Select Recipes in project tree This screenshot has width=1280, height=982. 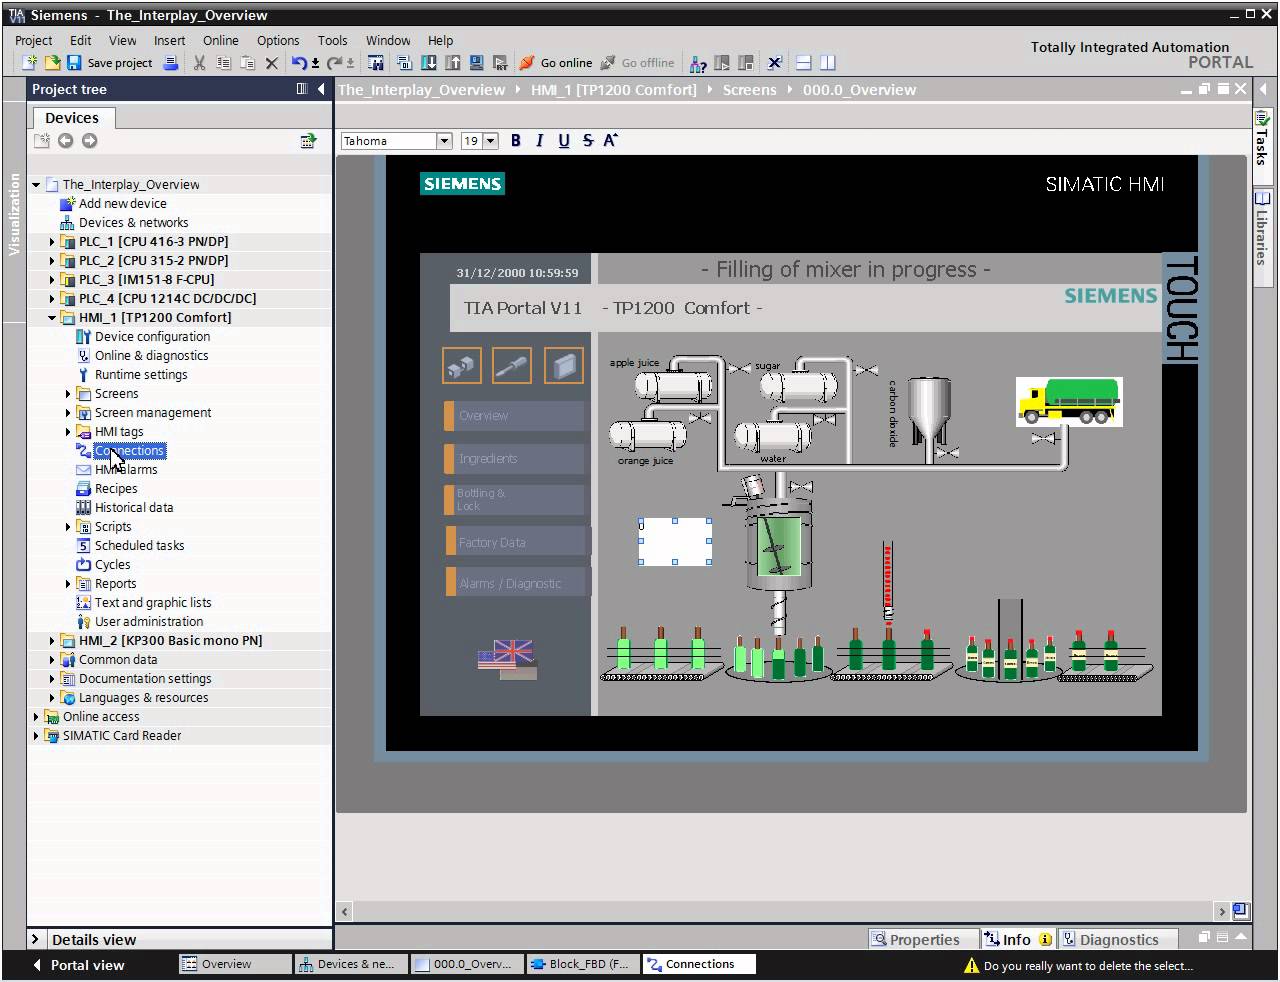coord(116,489)
